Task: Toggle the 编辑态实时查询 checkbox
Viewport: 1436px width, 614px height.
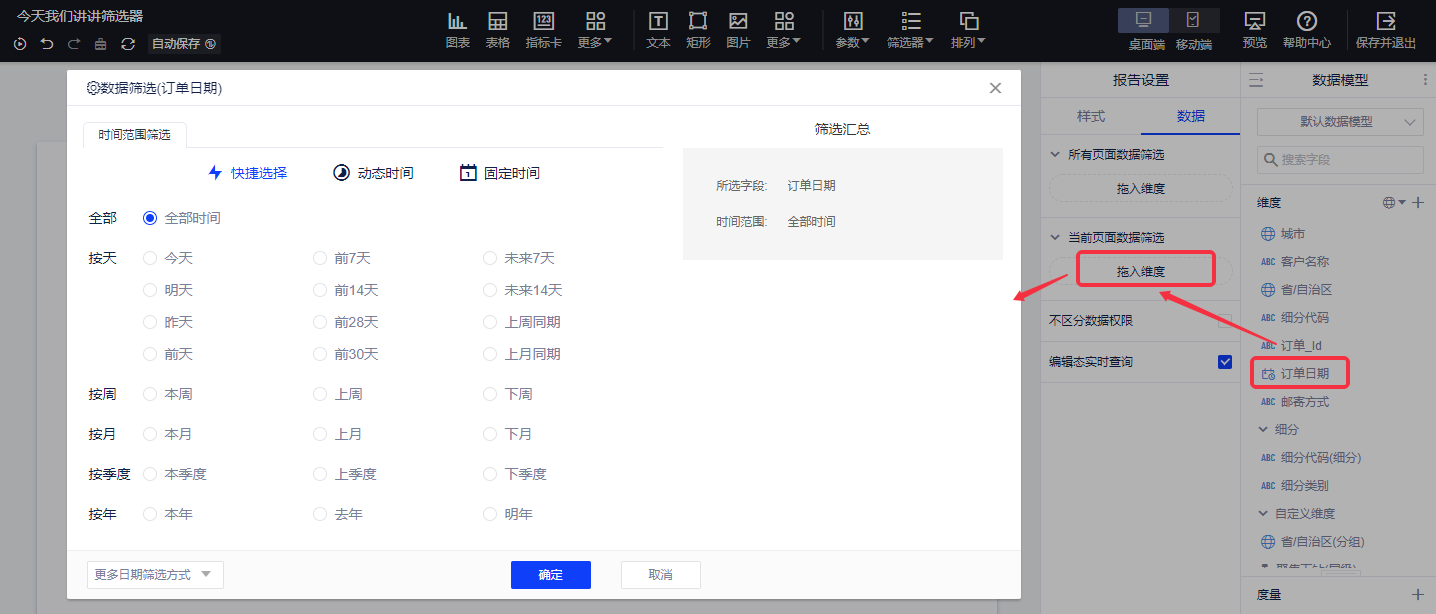Action: [x=1225, y=362]
